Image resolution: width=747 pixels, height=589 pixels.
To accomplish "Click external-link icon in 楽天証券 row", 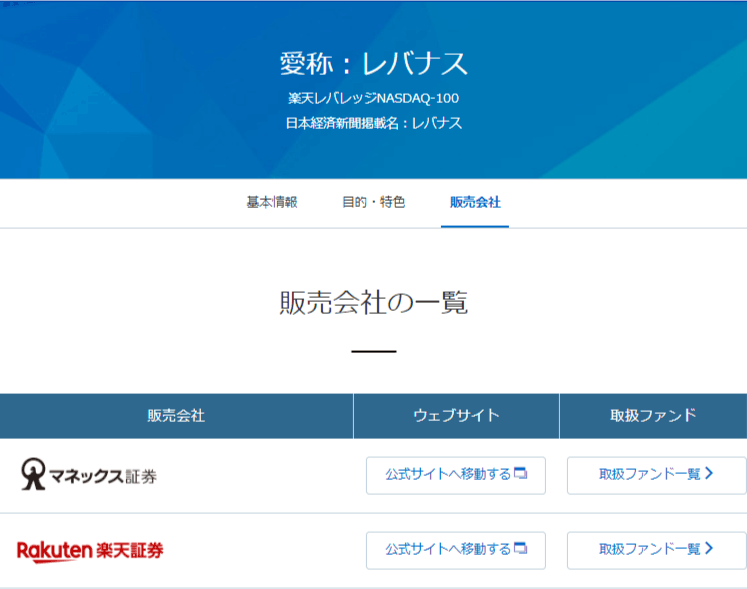I will pos(521,548).
